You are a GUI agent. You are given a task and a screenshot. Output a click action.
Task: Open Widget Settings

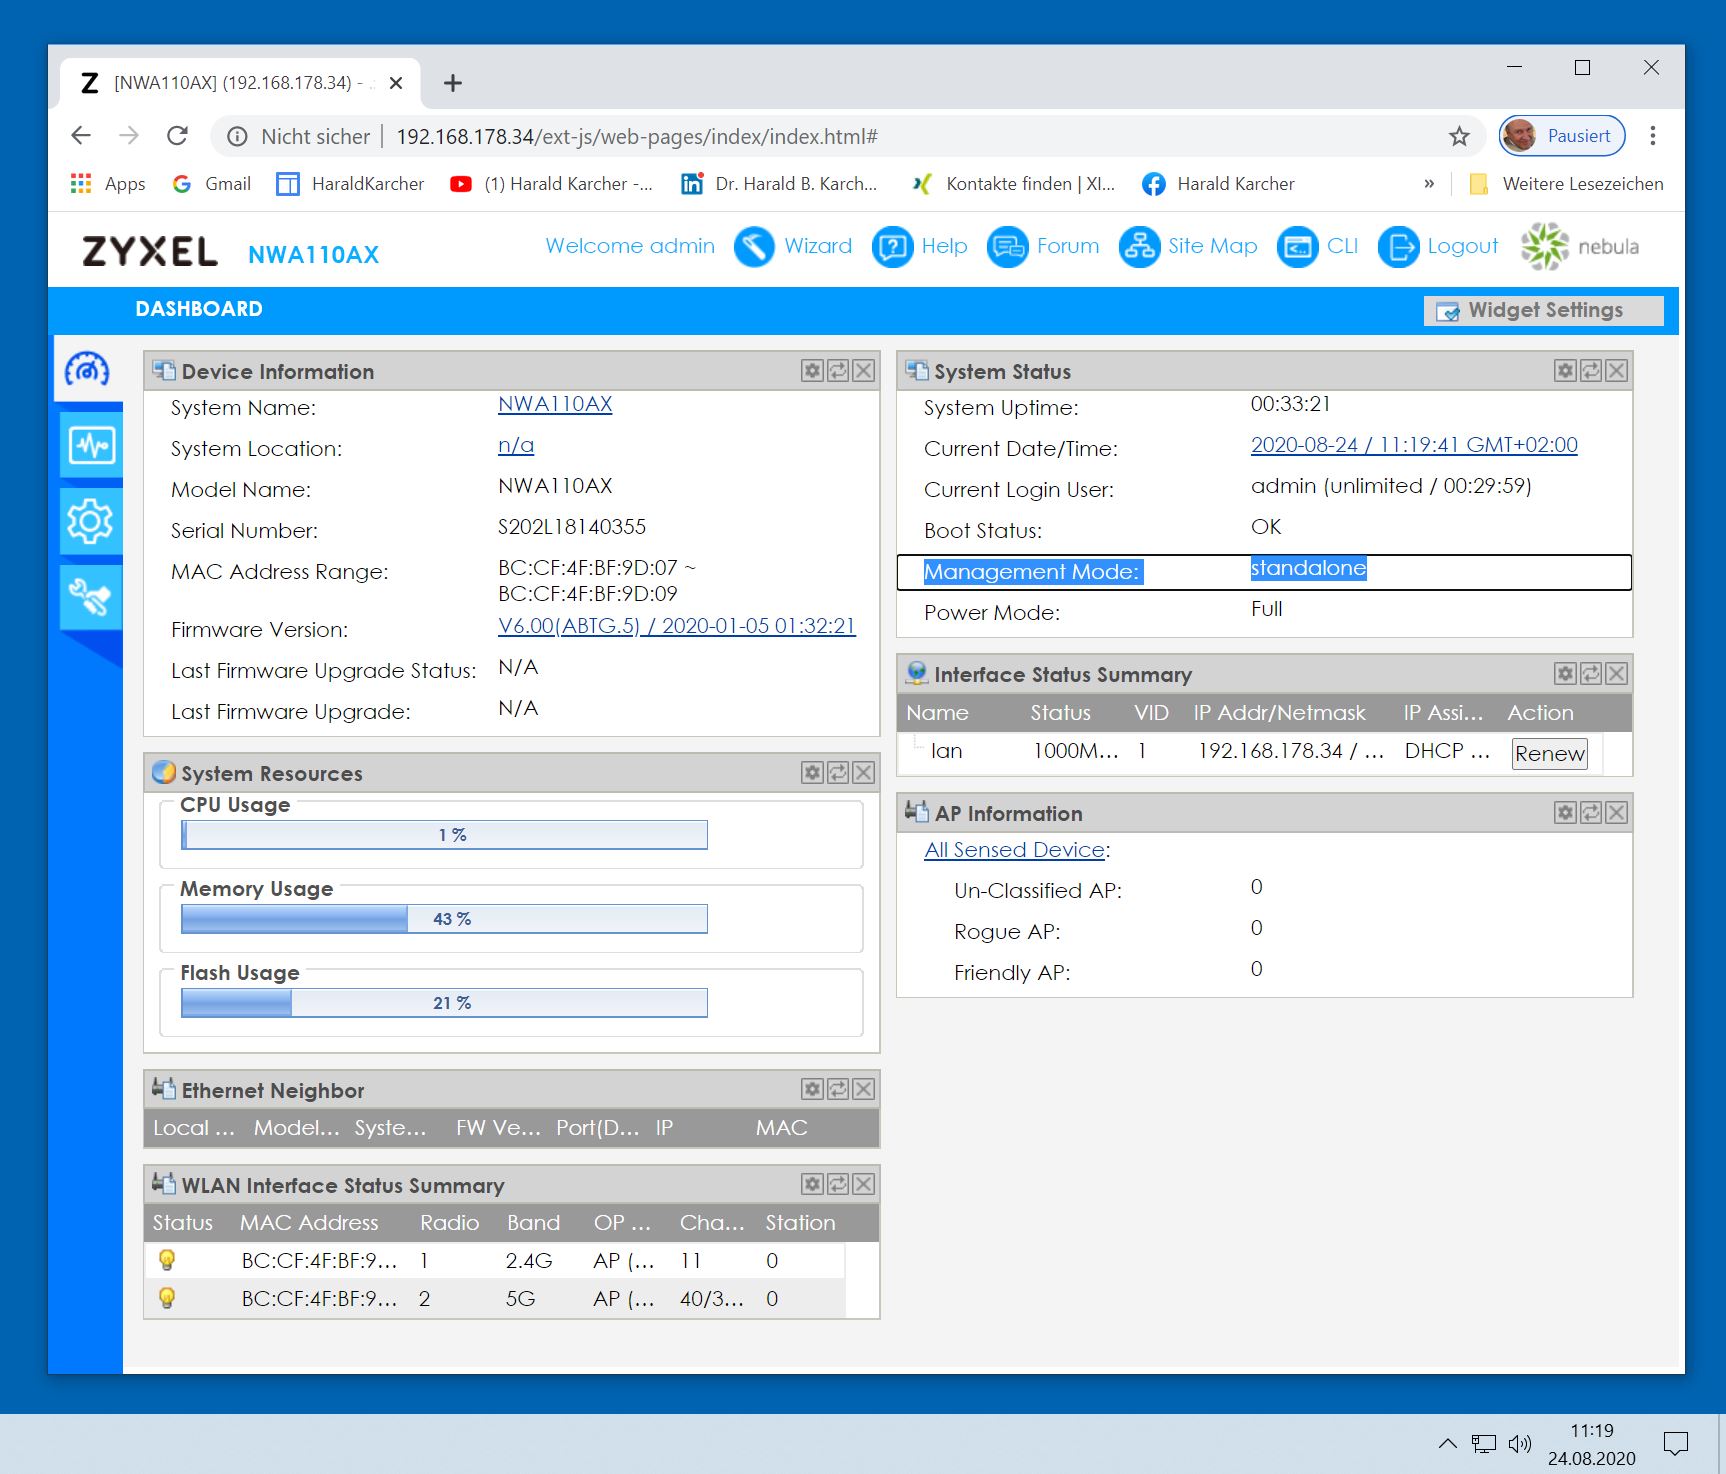(x=1543, y=310)
